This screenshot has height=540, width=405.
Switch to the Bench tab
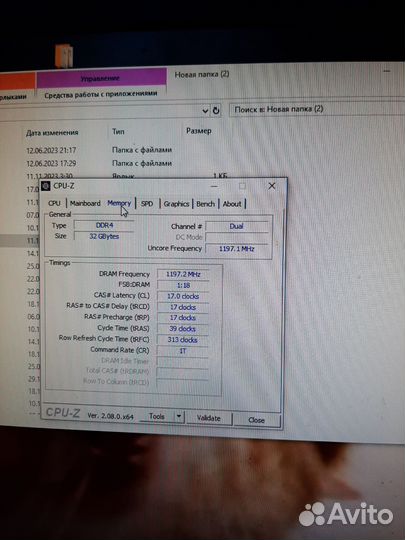[x=206, y=204]
